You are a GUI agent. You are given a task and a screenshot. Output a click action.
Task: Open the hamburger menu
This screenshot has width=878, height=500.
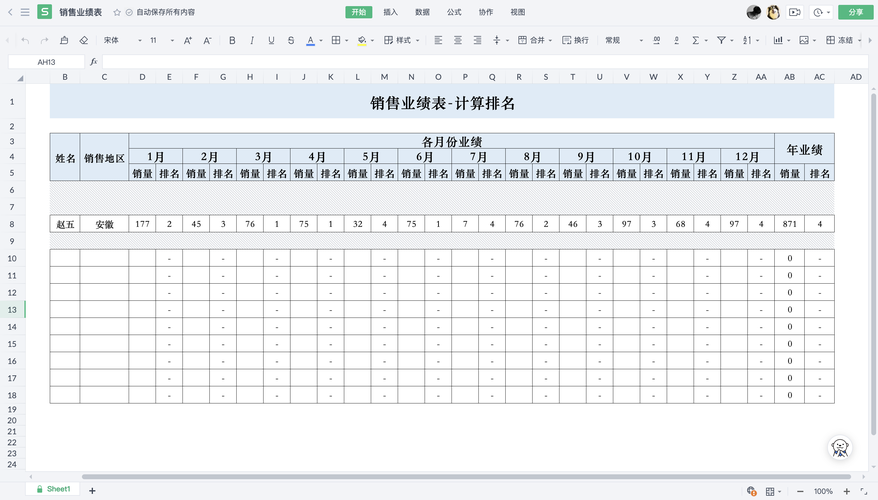point(25,12)
